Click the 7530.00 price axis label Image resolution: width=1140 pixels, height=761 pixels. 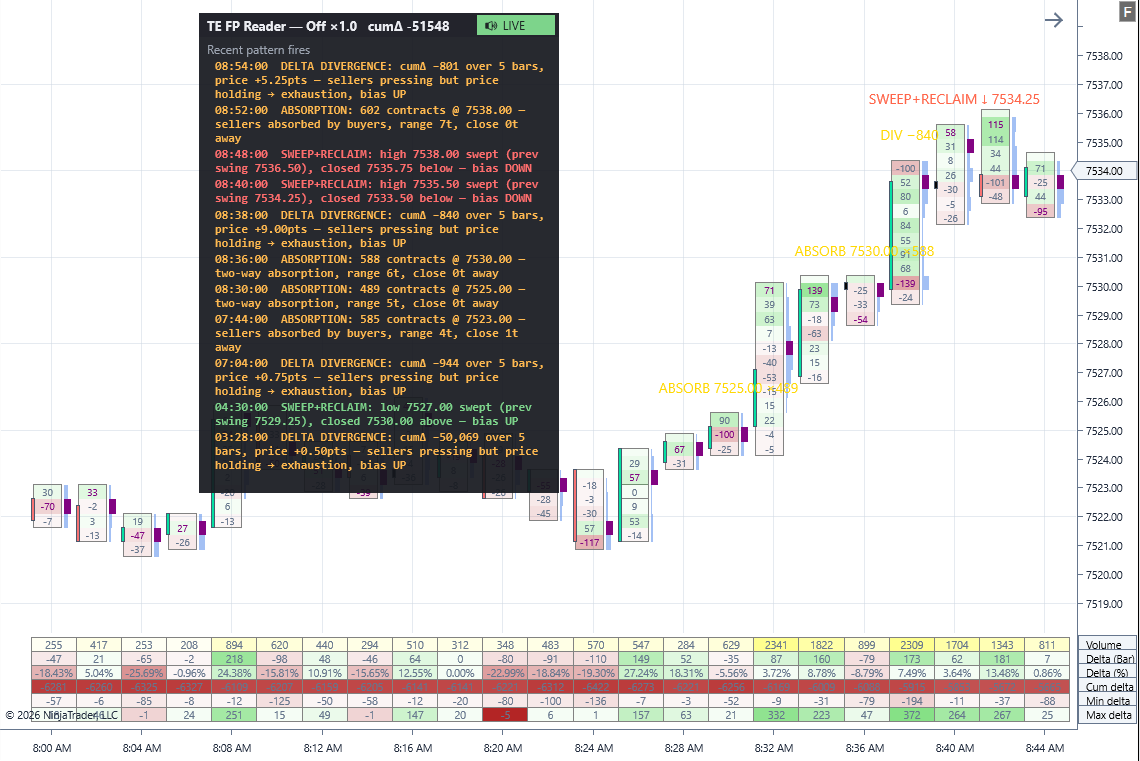(1104, 287)
